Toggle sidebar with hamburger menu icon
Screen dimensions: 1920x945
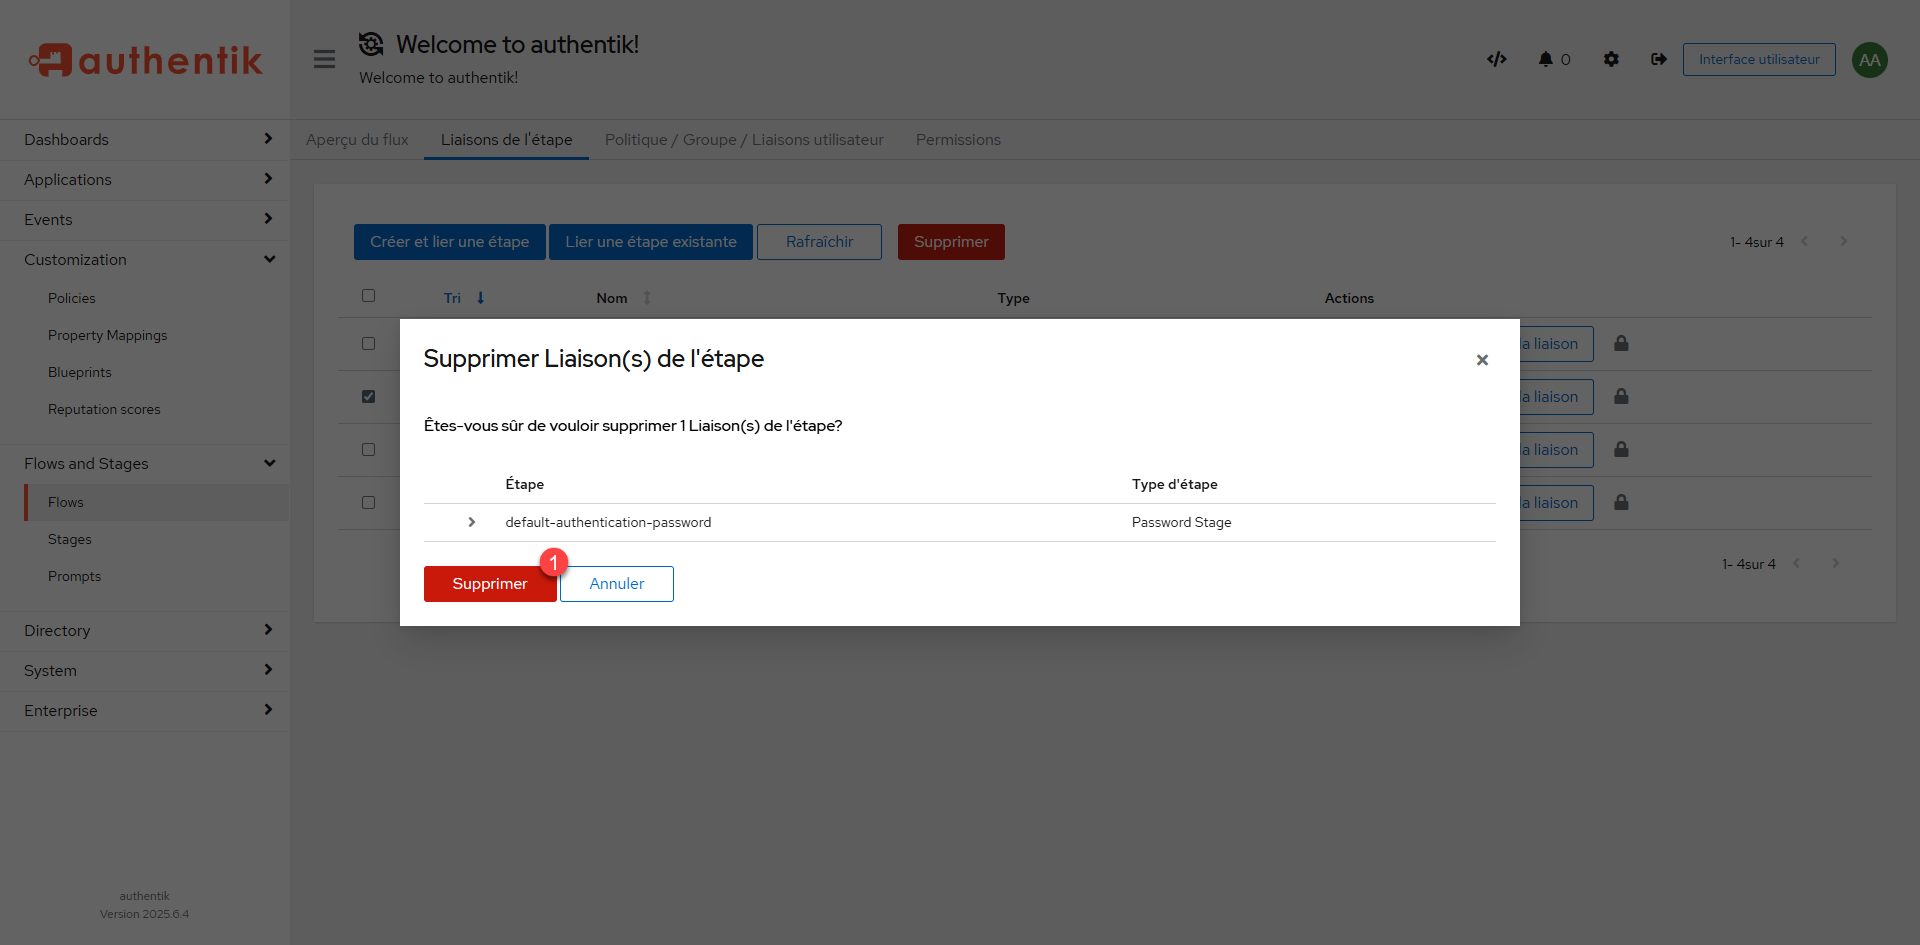point(324,59)
